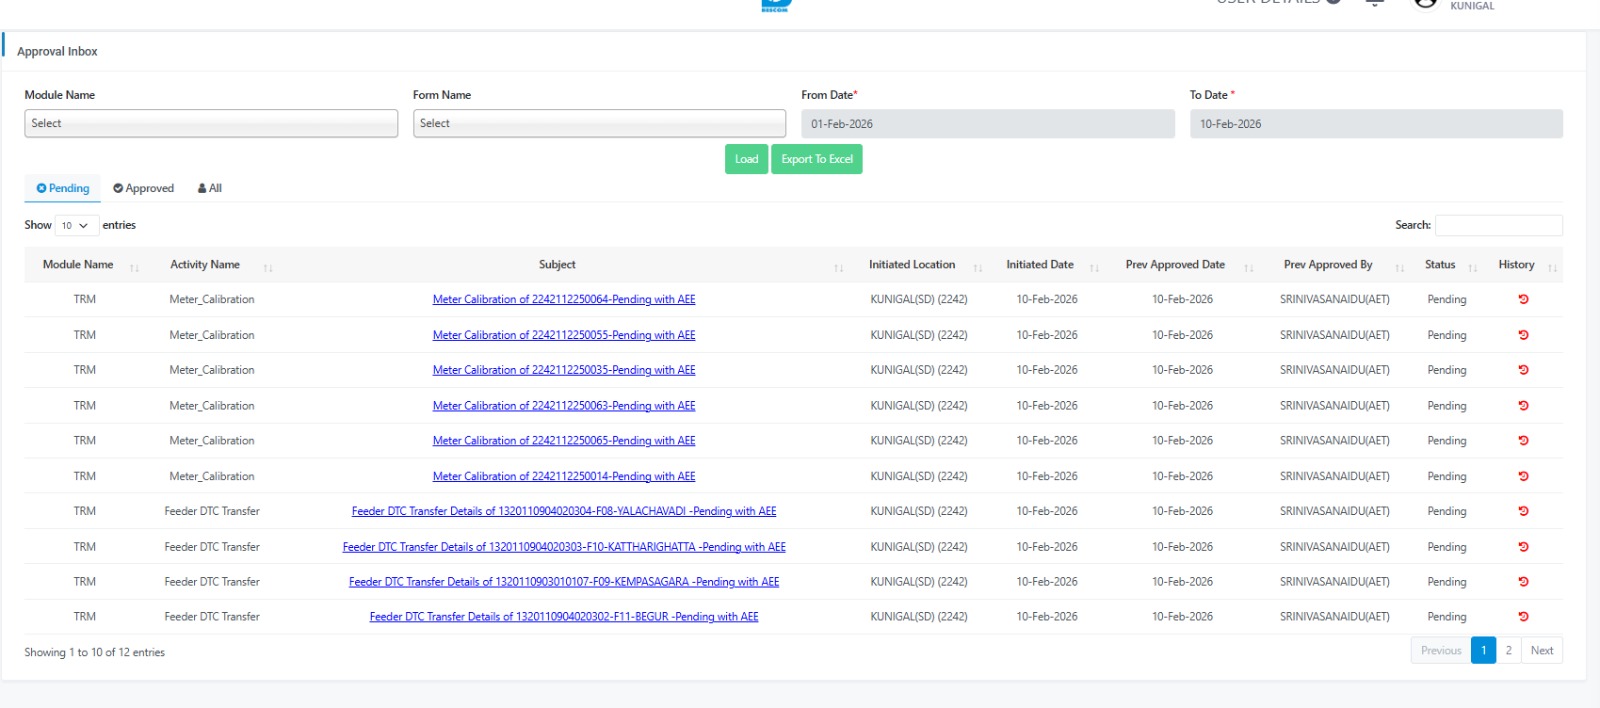
Task: Switch to the Approved tab
Action: point(144,188)
